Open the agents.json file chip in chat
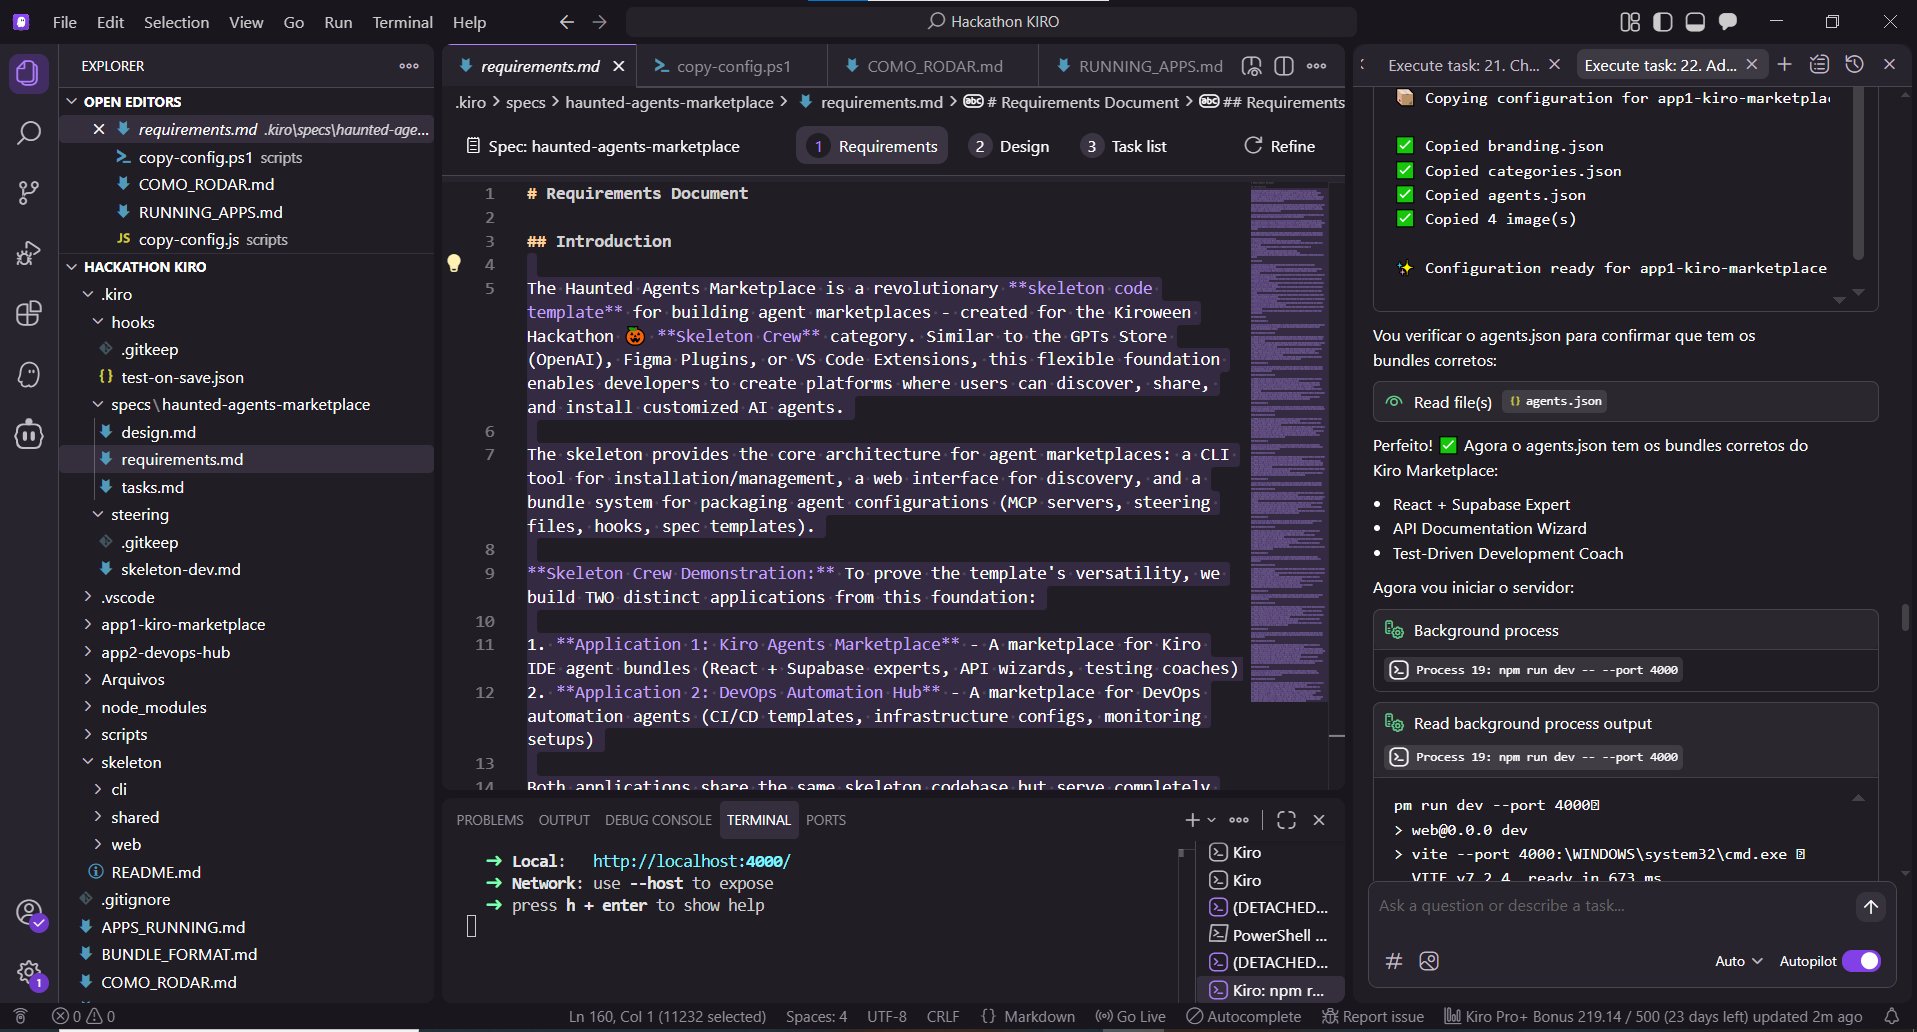Screen dimensions: 1917x1032 (1555, 401)
